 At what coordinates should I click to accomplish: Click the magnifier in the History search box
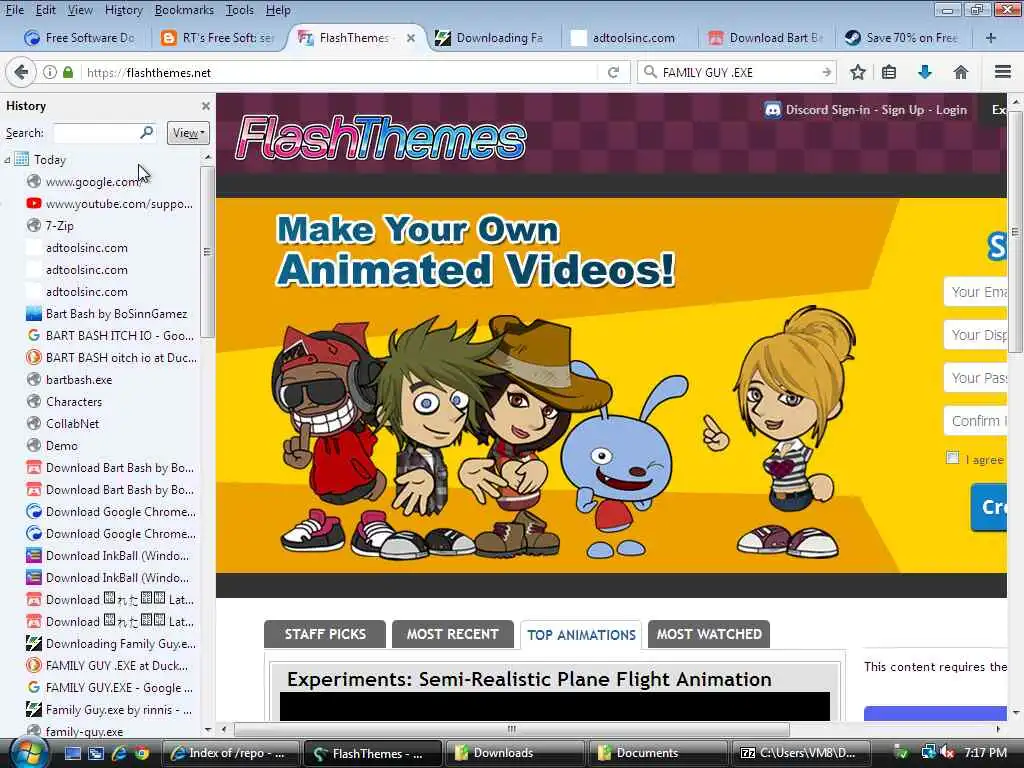point(147,133)
